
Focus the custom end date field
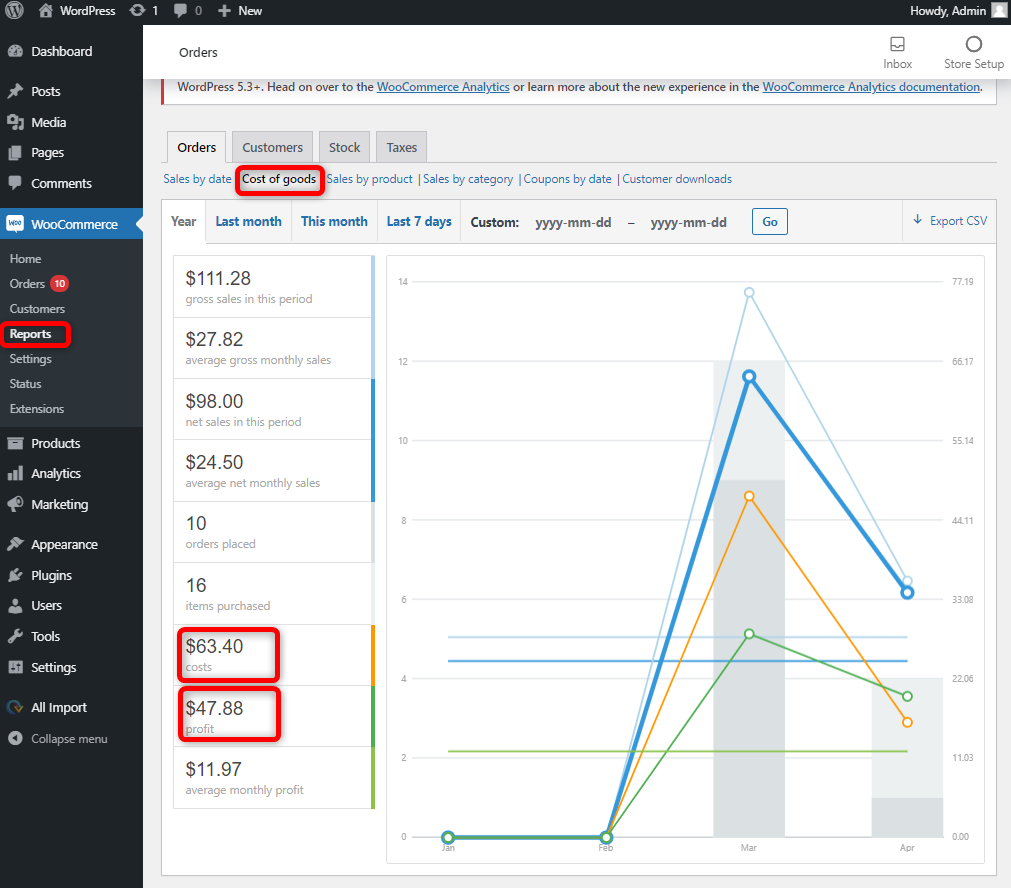coord(689,222)
